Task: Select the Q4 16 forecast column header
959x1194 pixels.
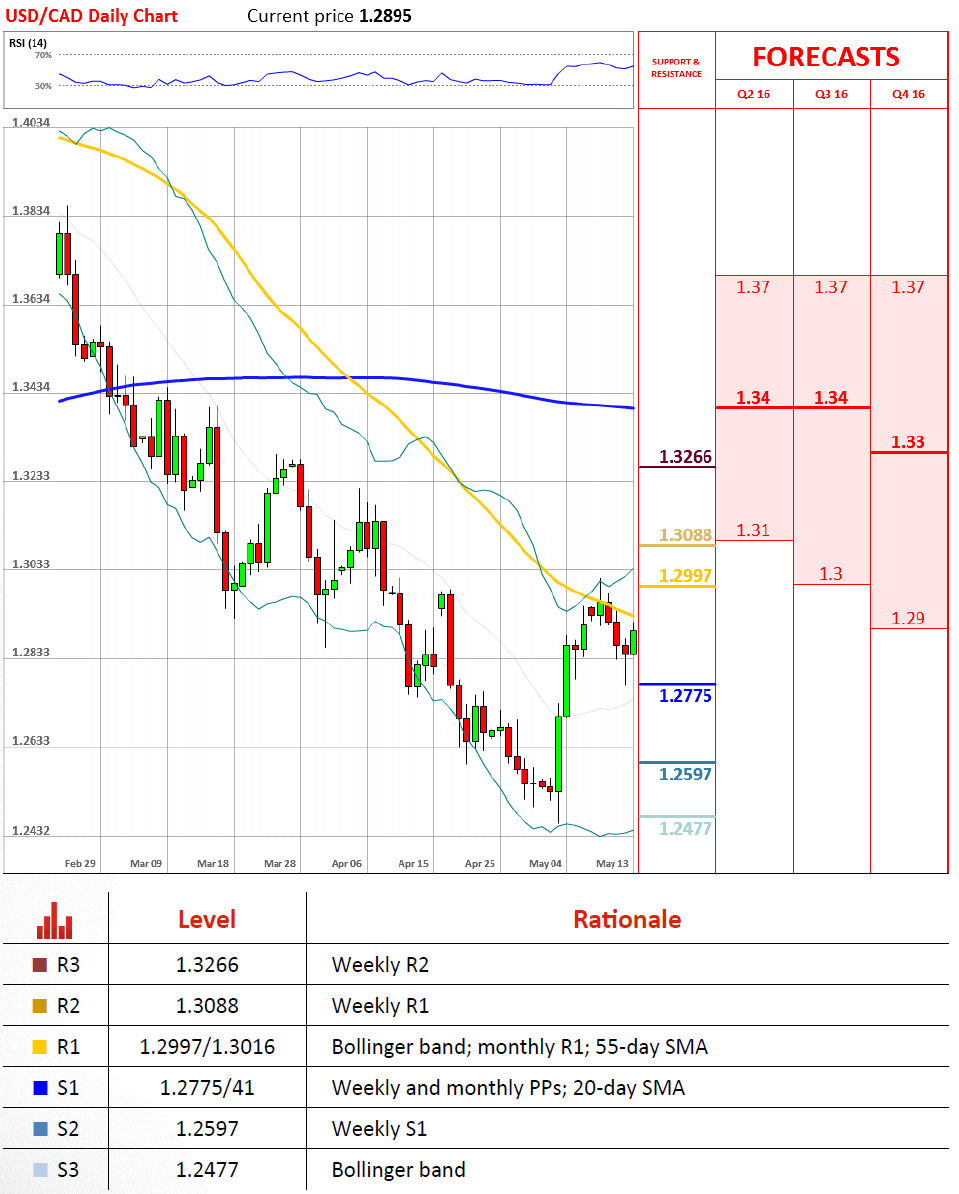Action: click(x=909, y=94)
